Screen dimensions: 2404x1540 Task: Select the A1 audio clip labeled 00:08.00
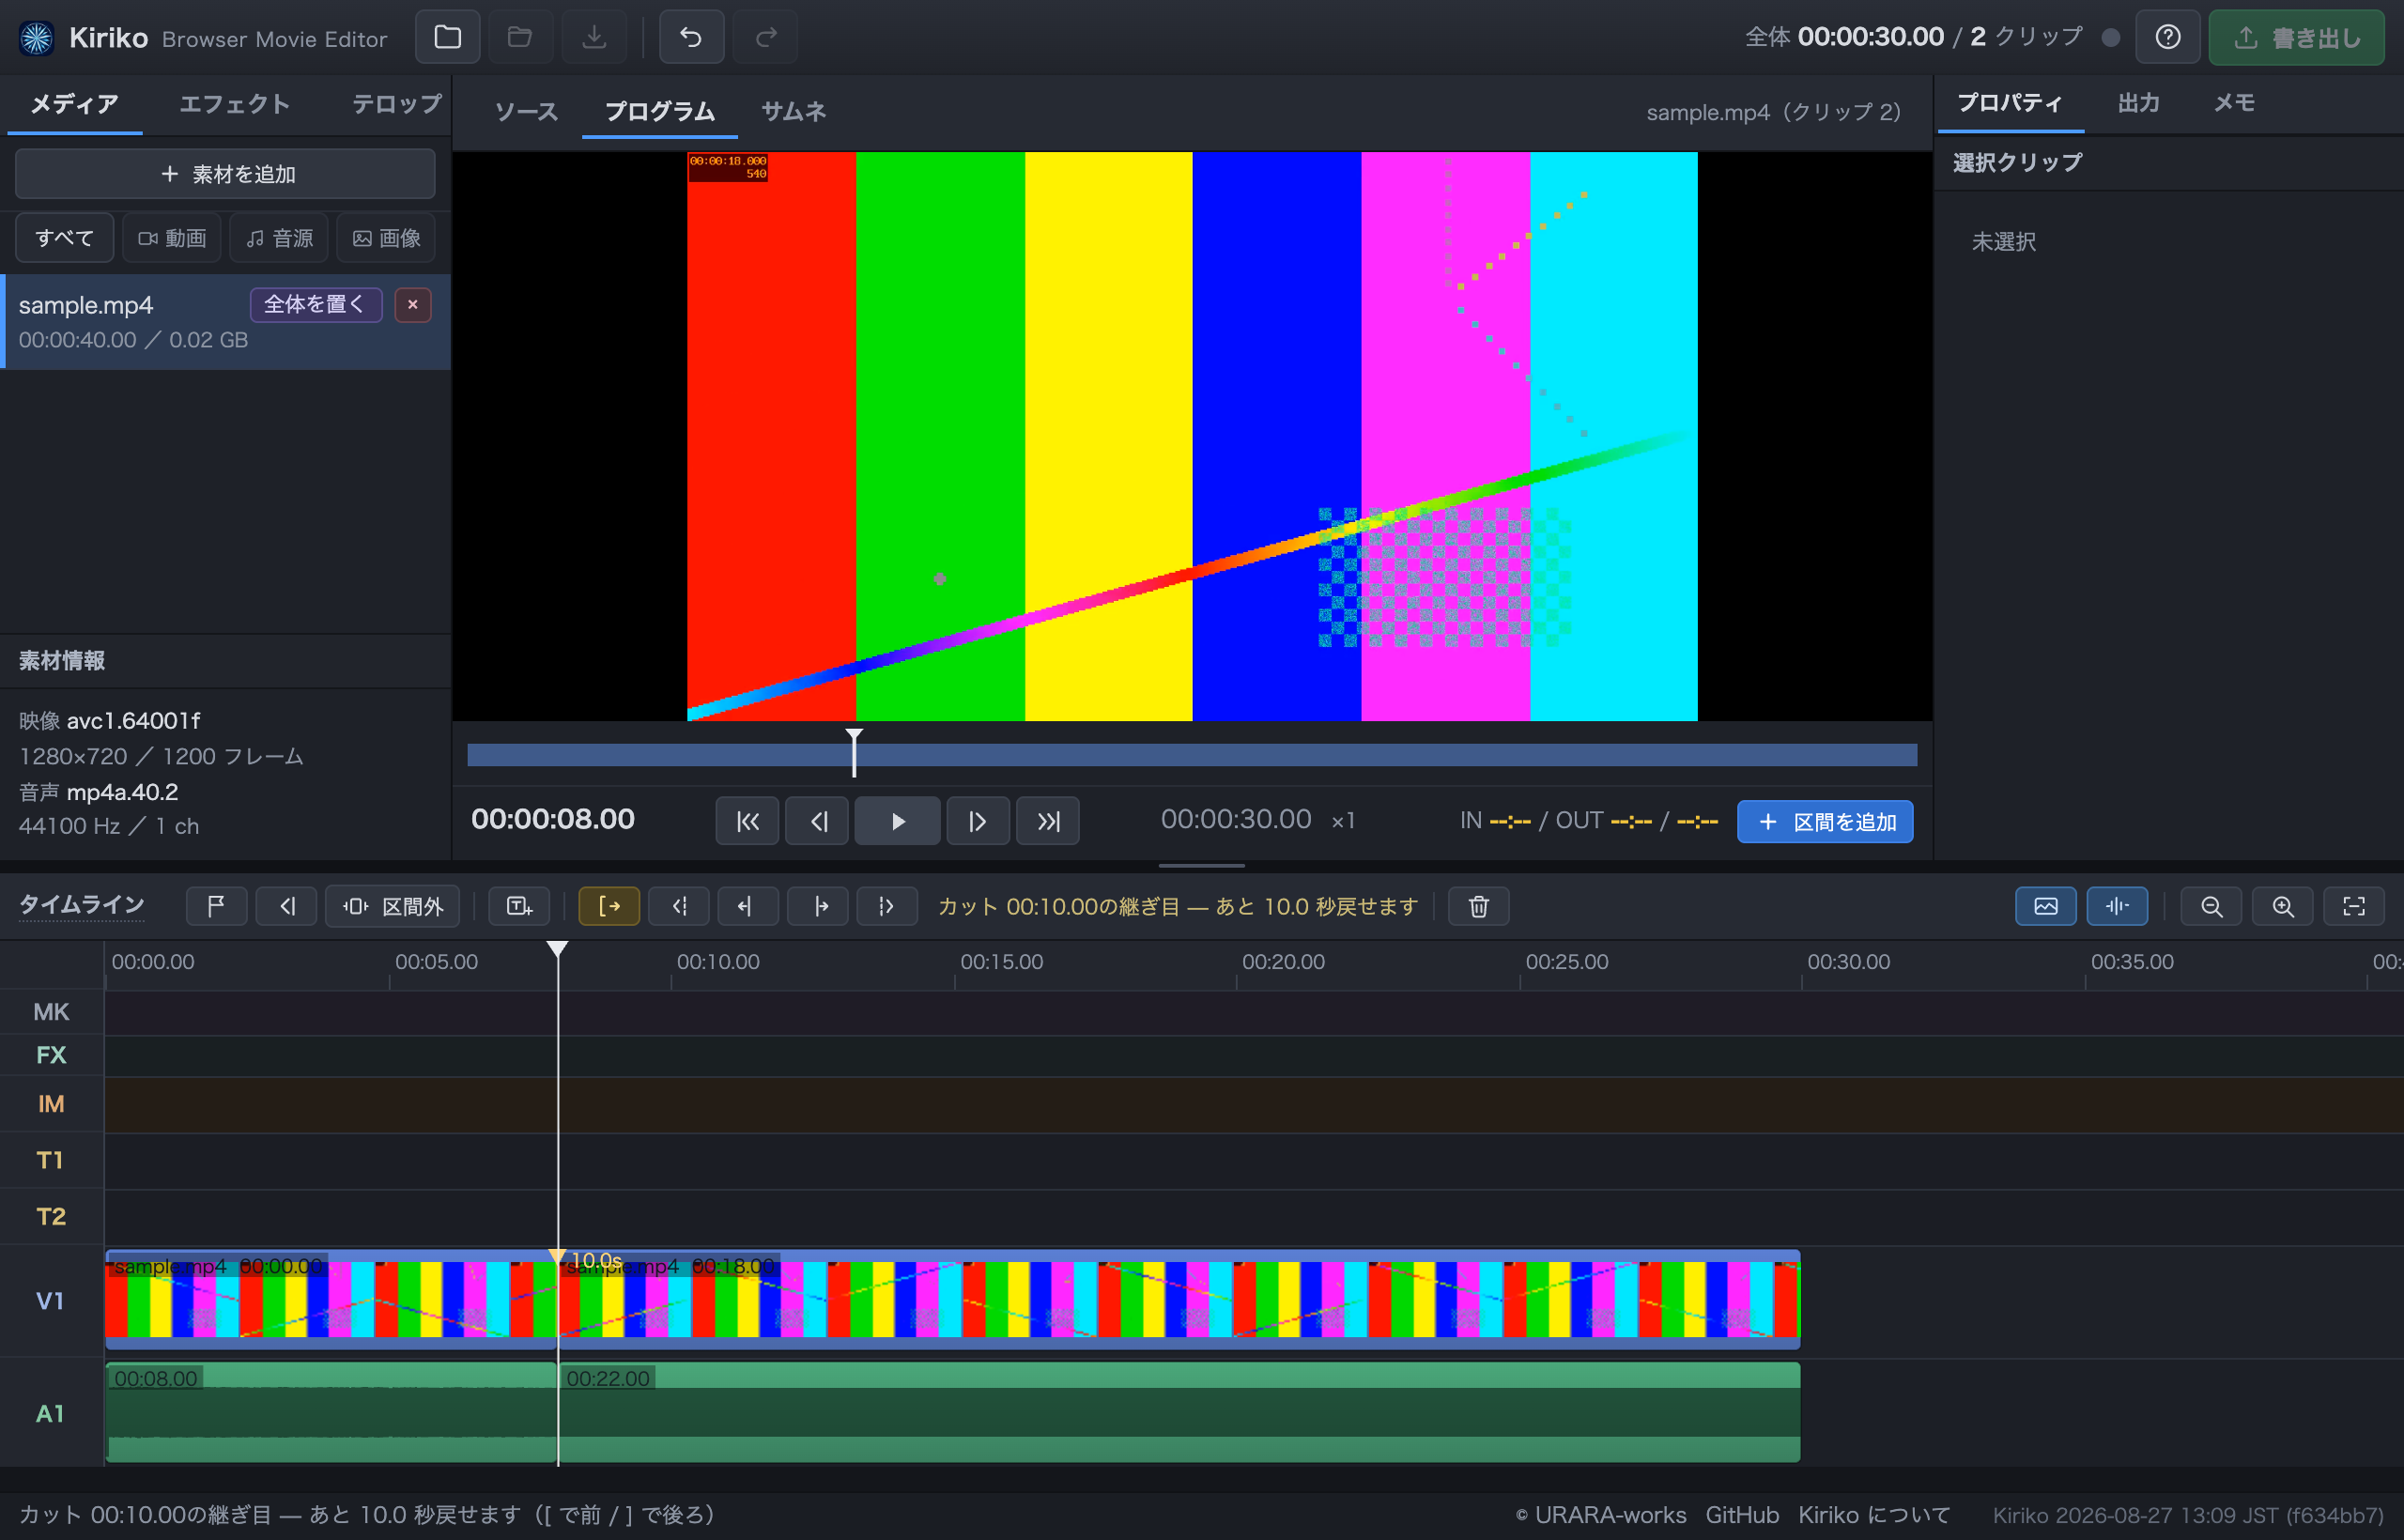(331, 1412)
